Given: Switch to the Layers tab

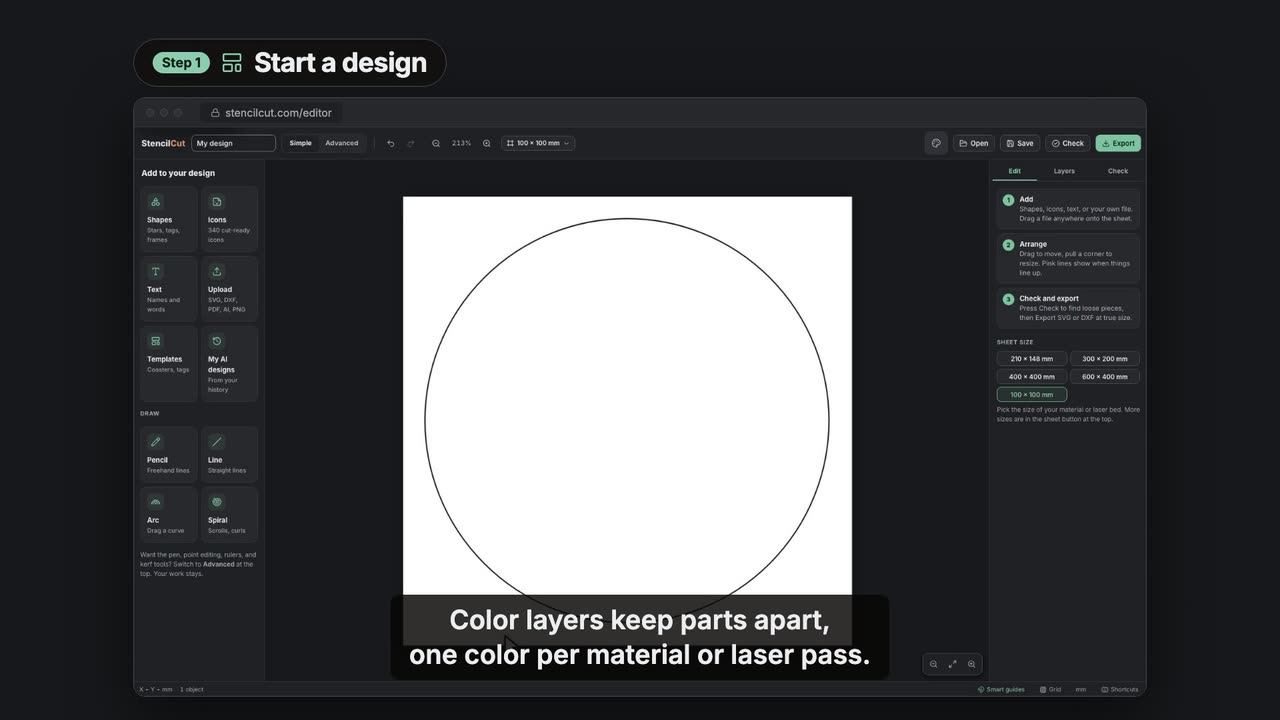Looking at the screenshot, I should tap(1064, 171).
